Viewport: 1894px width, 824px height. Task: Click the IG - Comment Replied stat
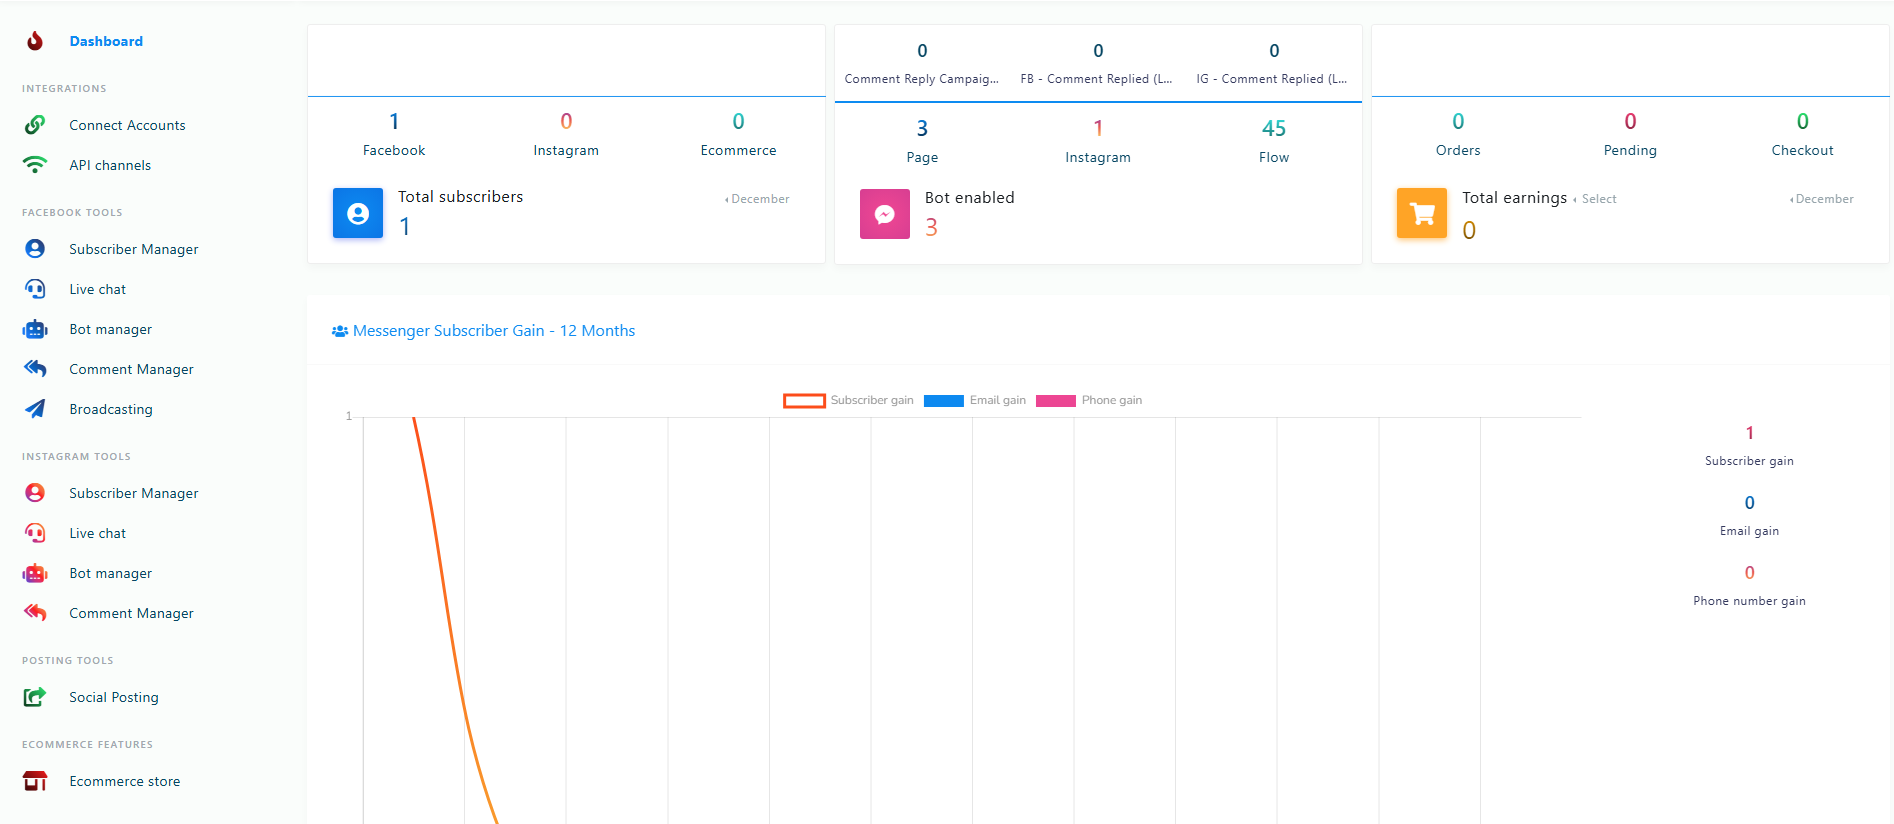(x=1272, y=64)
